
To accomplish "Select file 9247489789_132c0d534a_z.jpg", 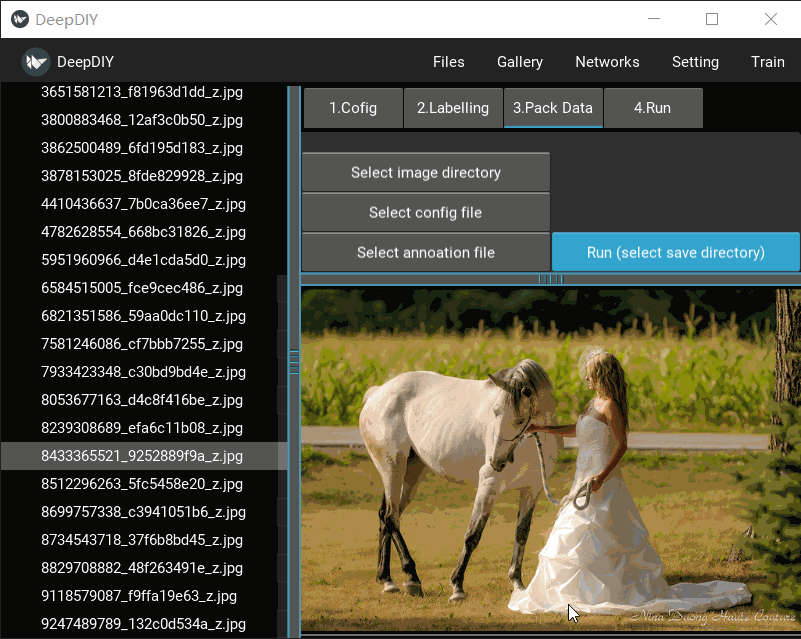I will (x=143, y=624).
